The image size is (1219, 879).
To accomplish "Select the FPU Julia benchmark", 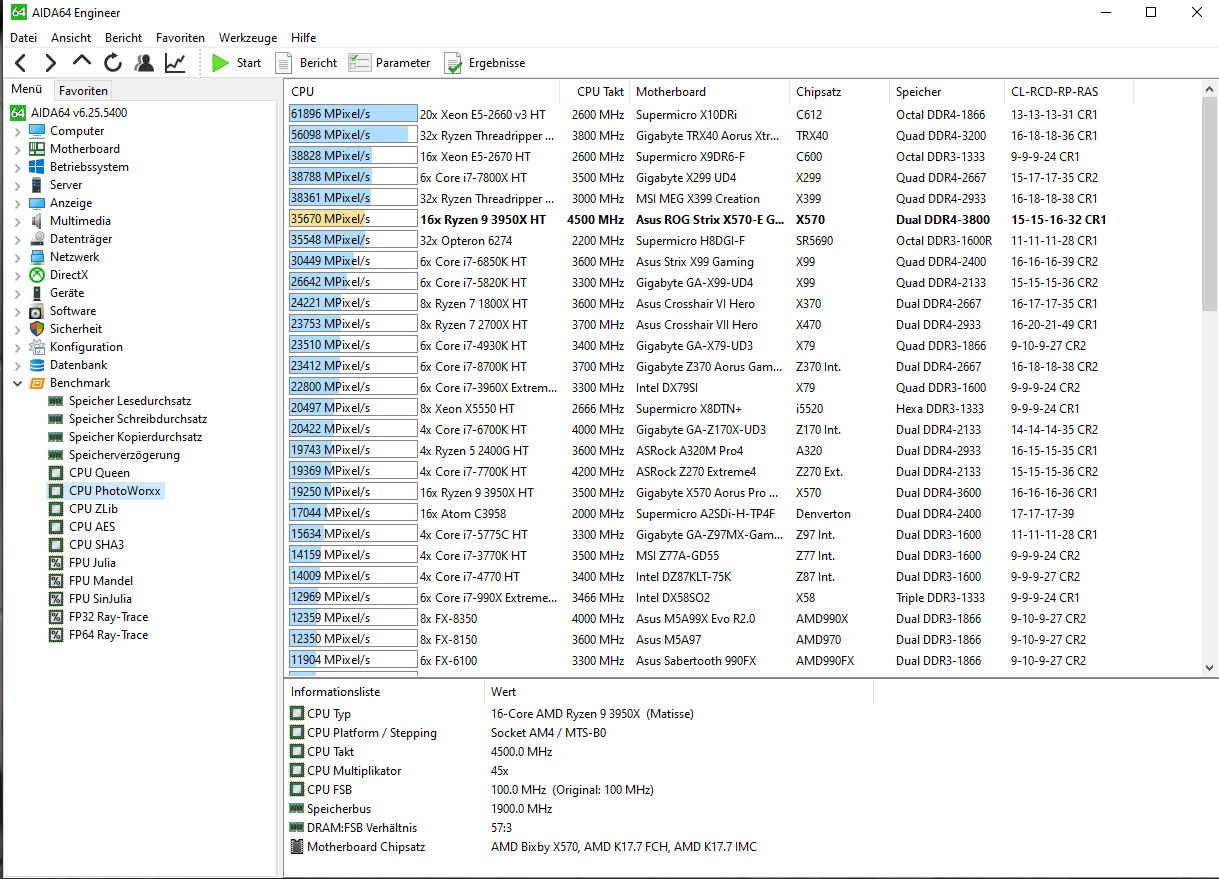I will point(92,563).
